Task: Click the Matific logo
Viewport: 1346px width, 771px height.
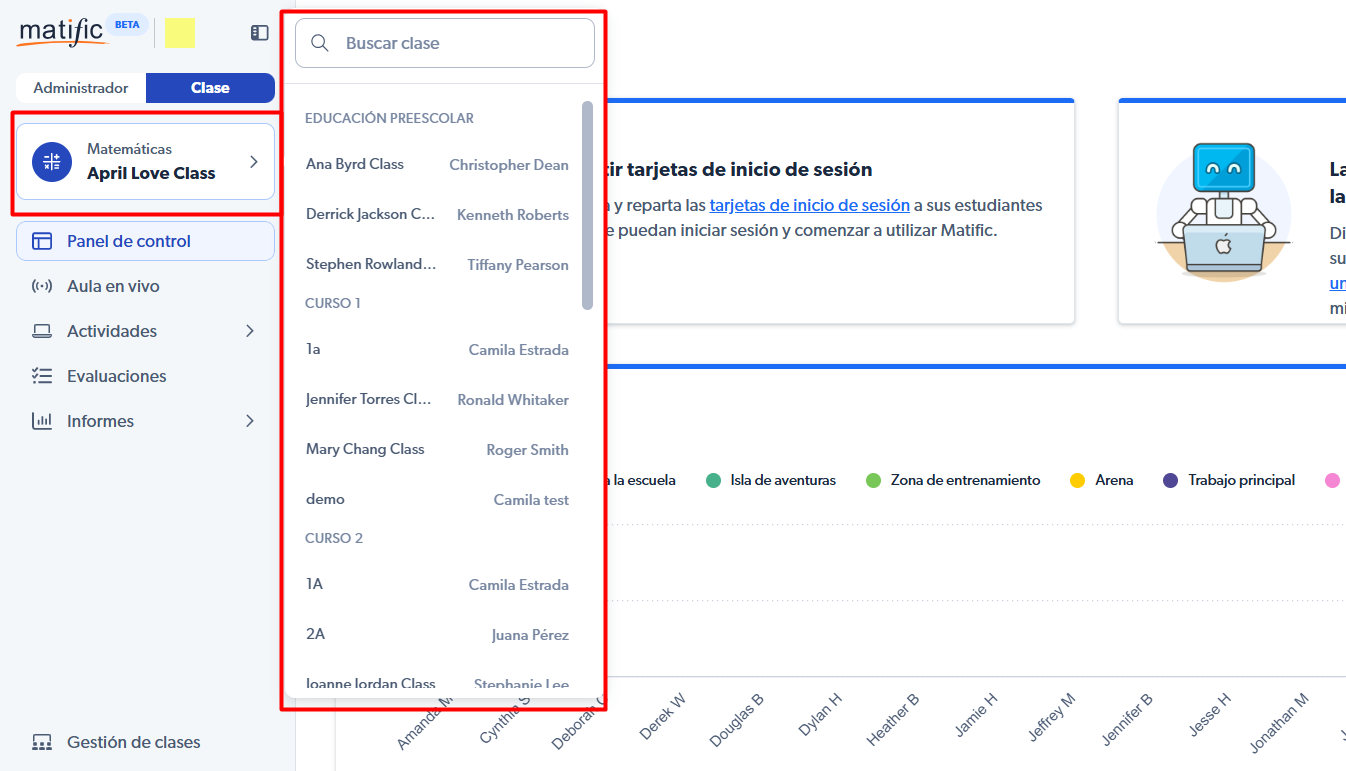Action: (x=62, y=32)
